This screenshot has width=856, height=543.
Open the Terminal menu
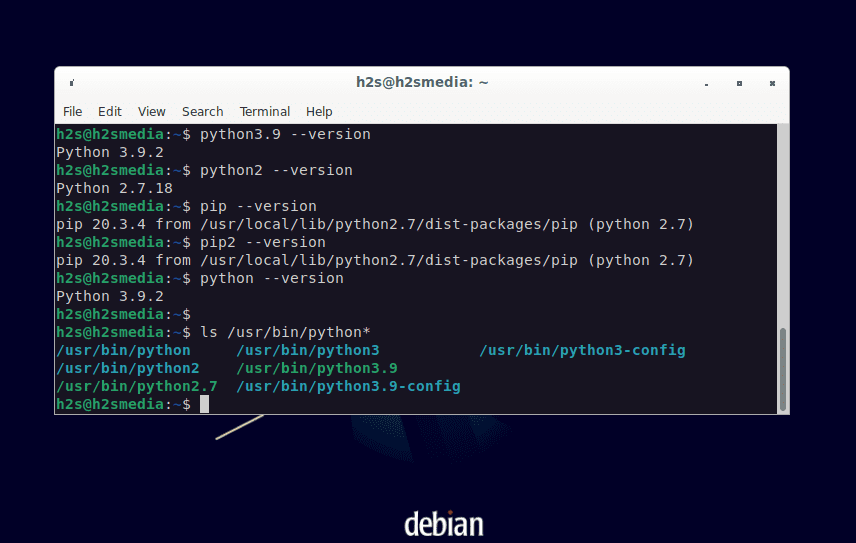coord(265,111)
